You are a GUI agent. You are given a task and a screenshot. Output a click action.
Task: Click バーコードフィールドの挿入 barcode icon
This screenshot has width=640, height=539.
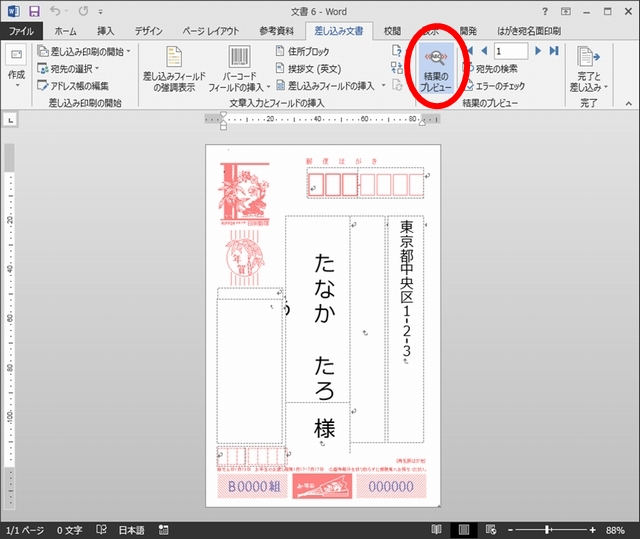coord(239,56)
